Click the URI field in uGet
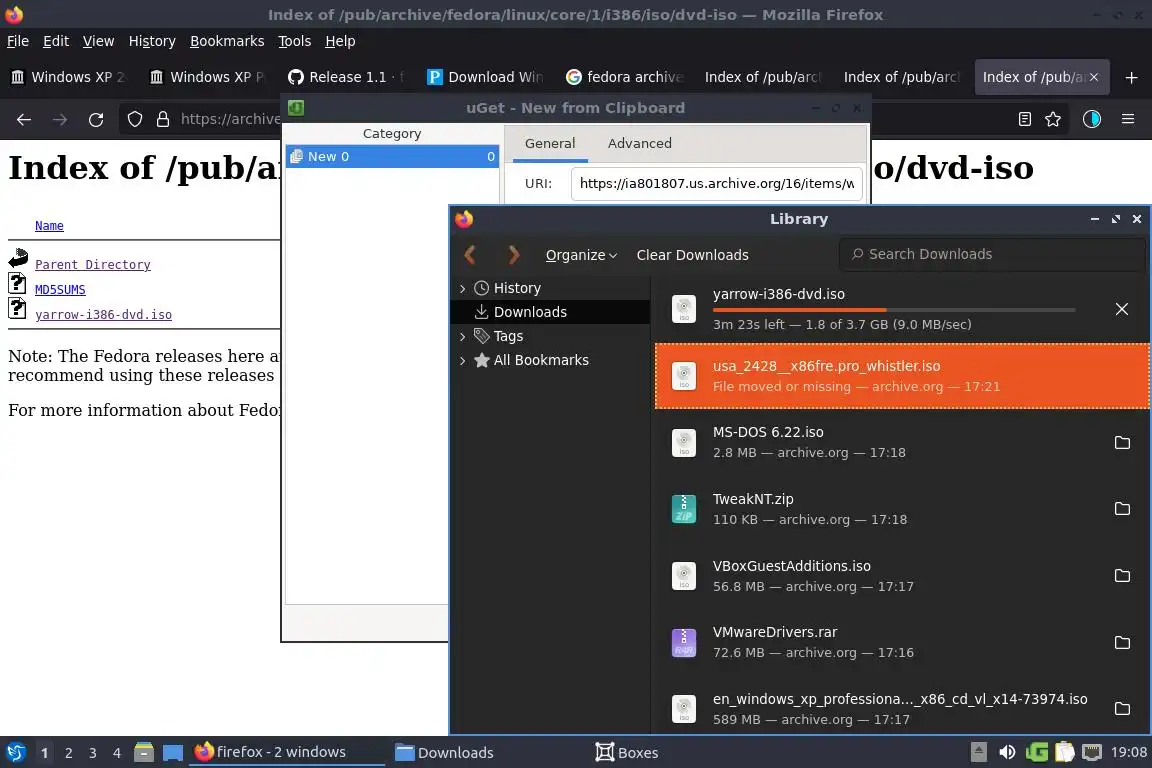Image resolution: width=1152 pixels, height=768 pixels. [716, 184]
